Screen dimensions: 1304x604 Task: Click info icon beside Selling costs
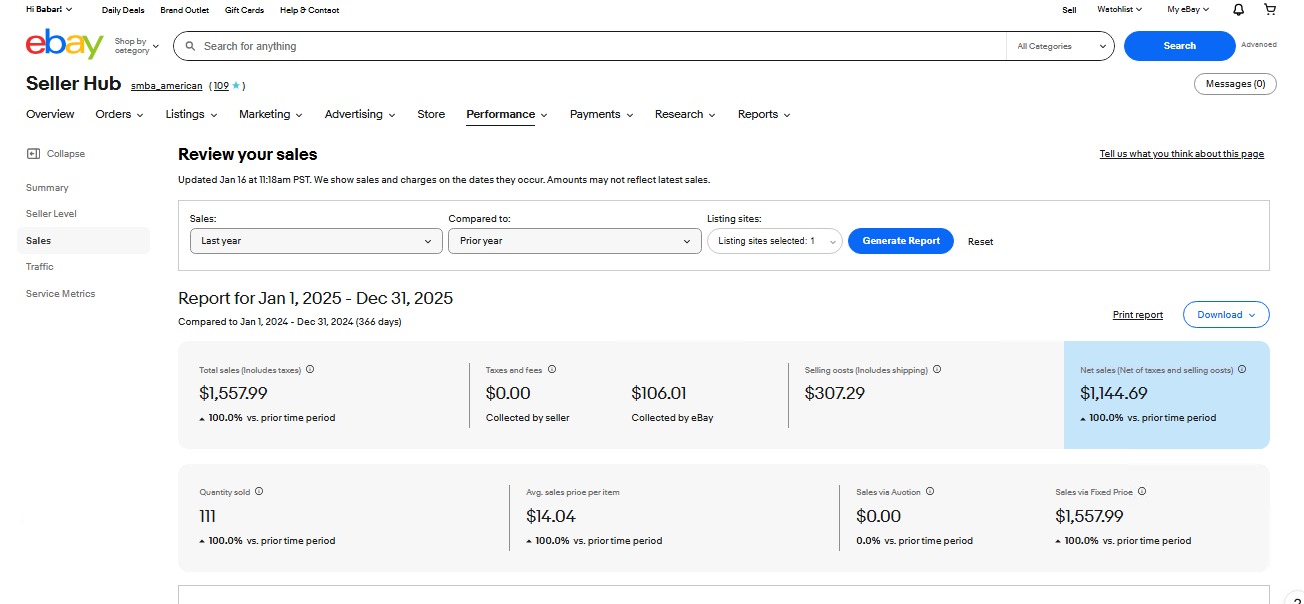(x=937, y=369)
